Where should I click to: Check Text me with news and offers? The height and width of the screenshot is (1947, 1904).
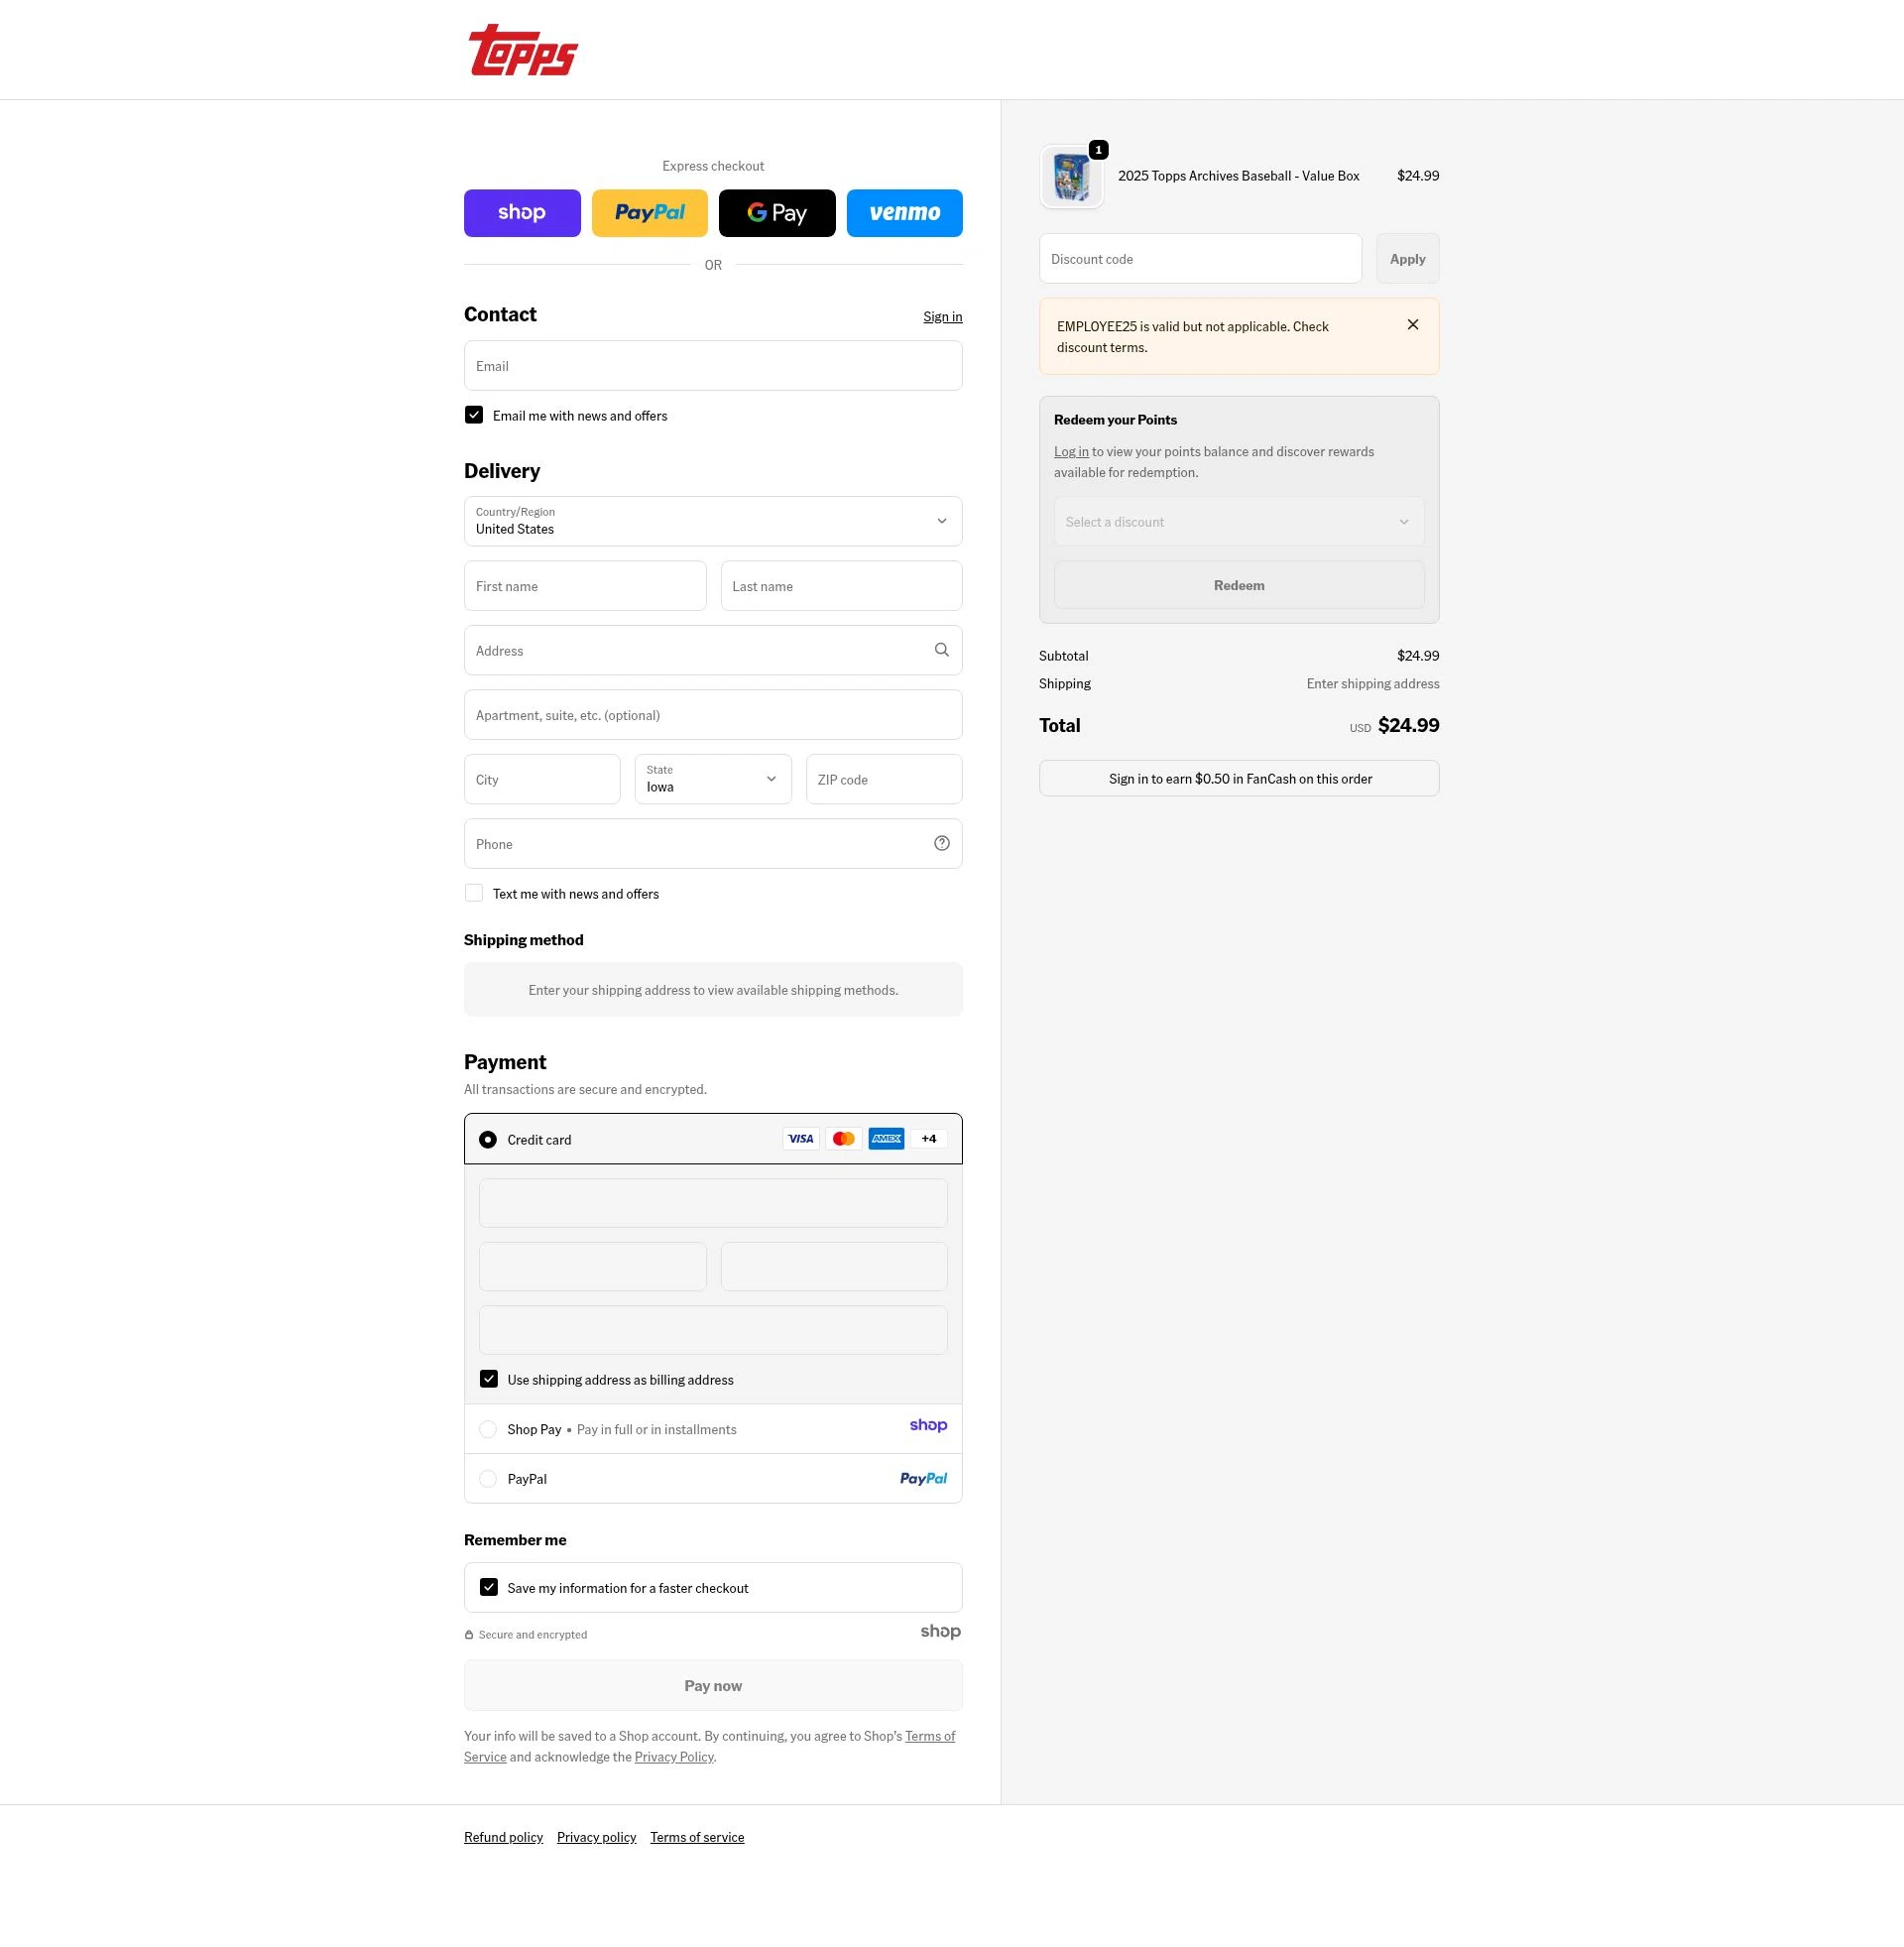(474, 893)
